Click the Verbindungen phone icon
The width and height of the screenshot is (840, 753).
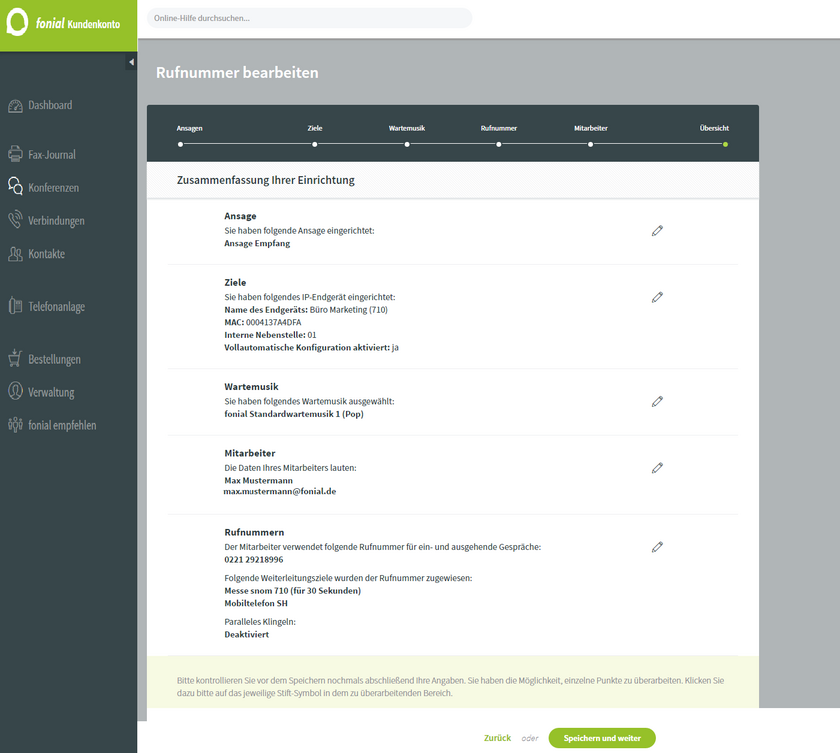[x=15, y=220]
